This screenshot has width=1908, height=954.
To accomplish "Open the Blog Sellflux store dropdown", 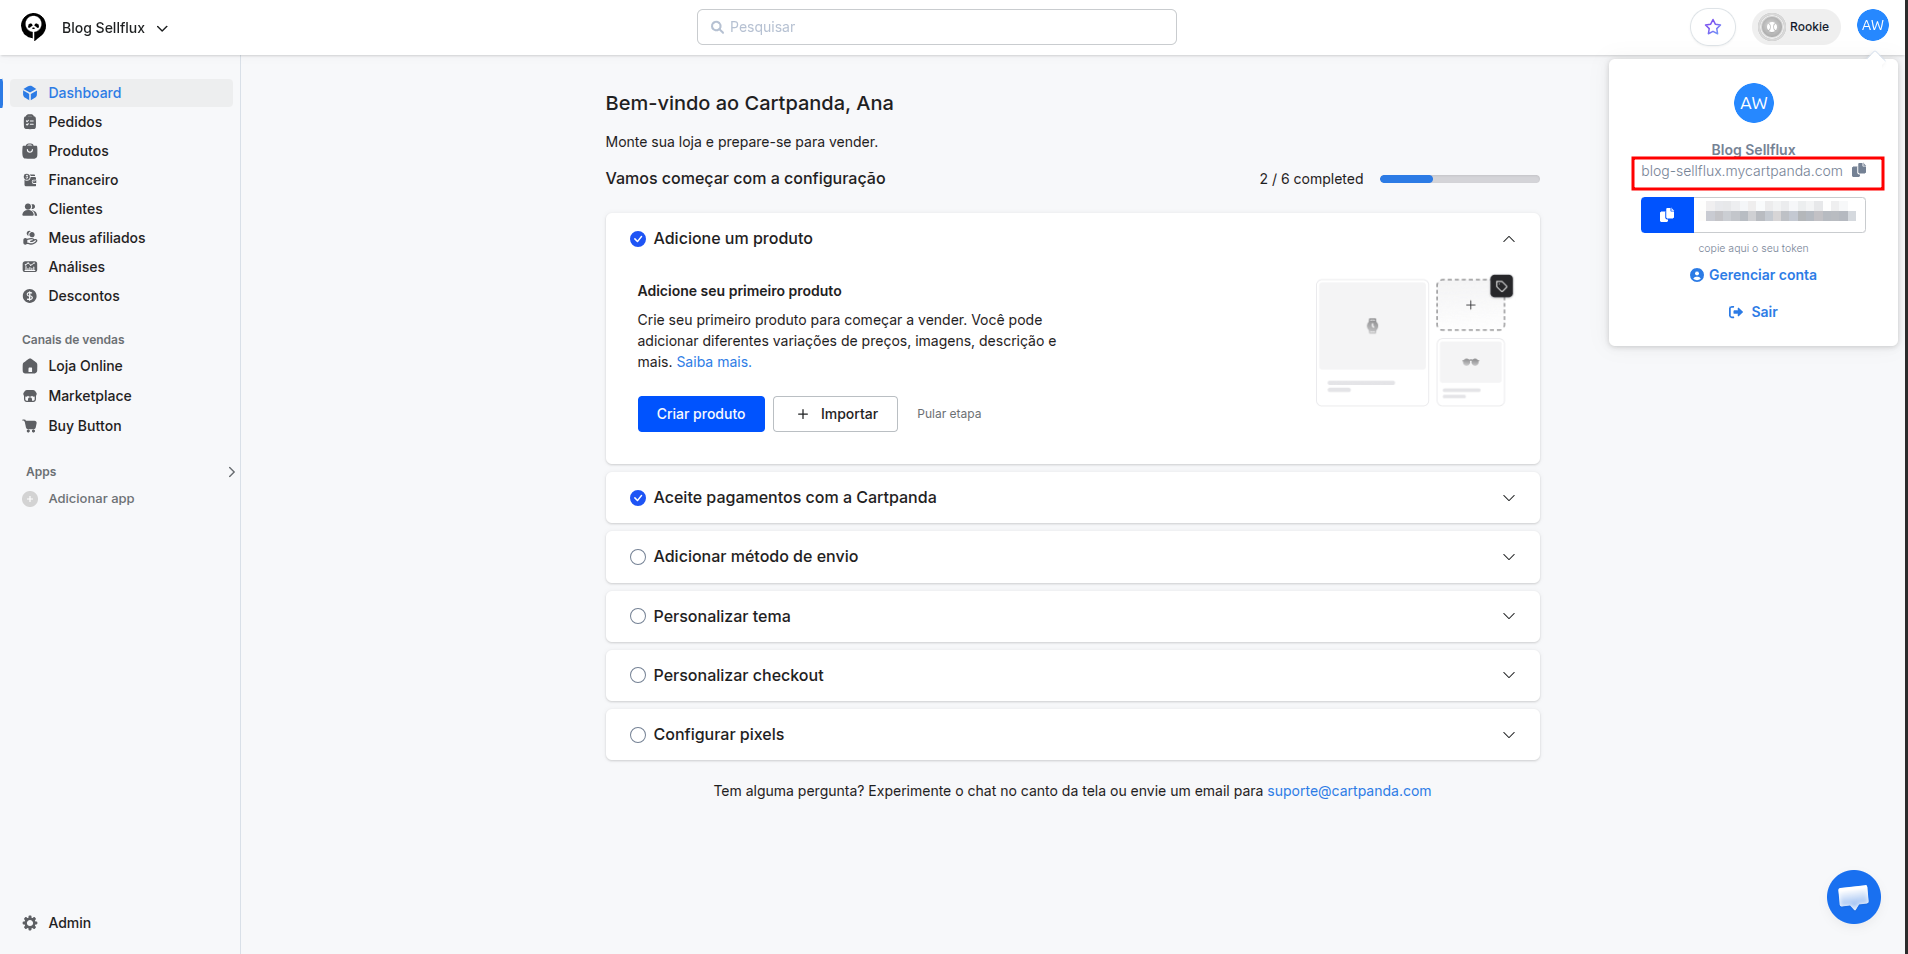I will point(115,28).
